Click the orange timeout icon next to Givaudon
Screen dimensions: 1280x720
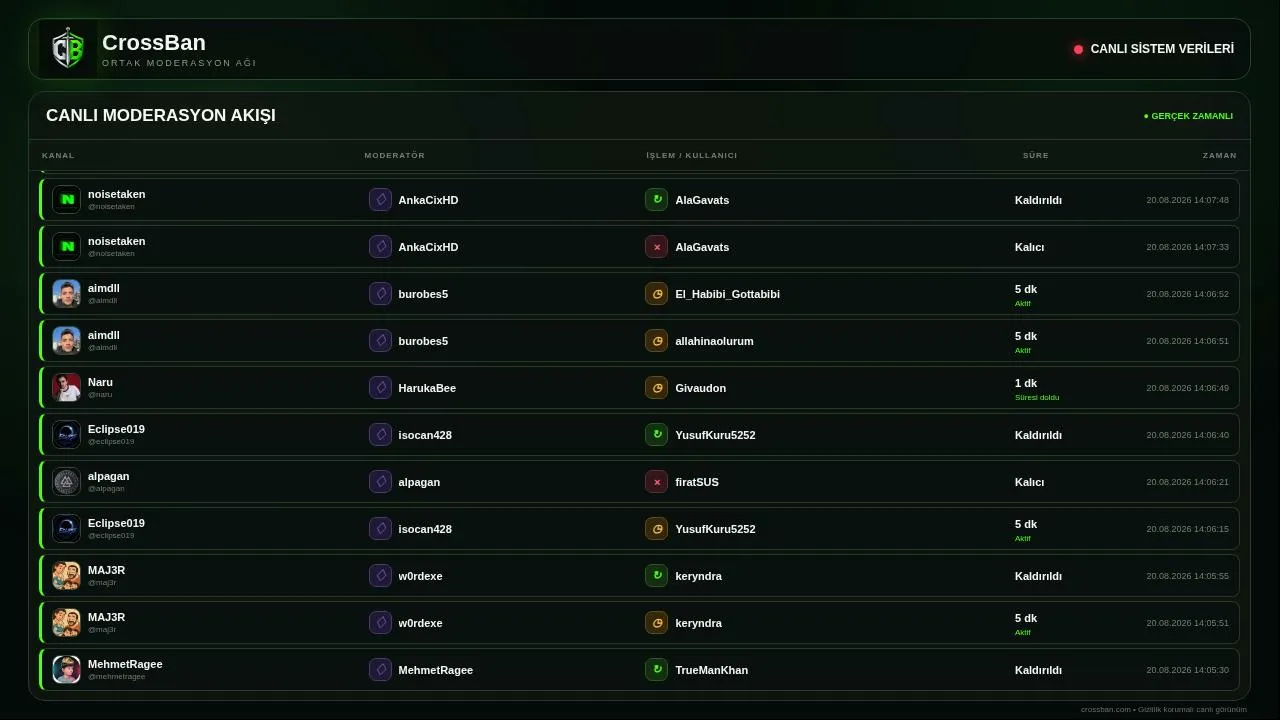[656, 388]
